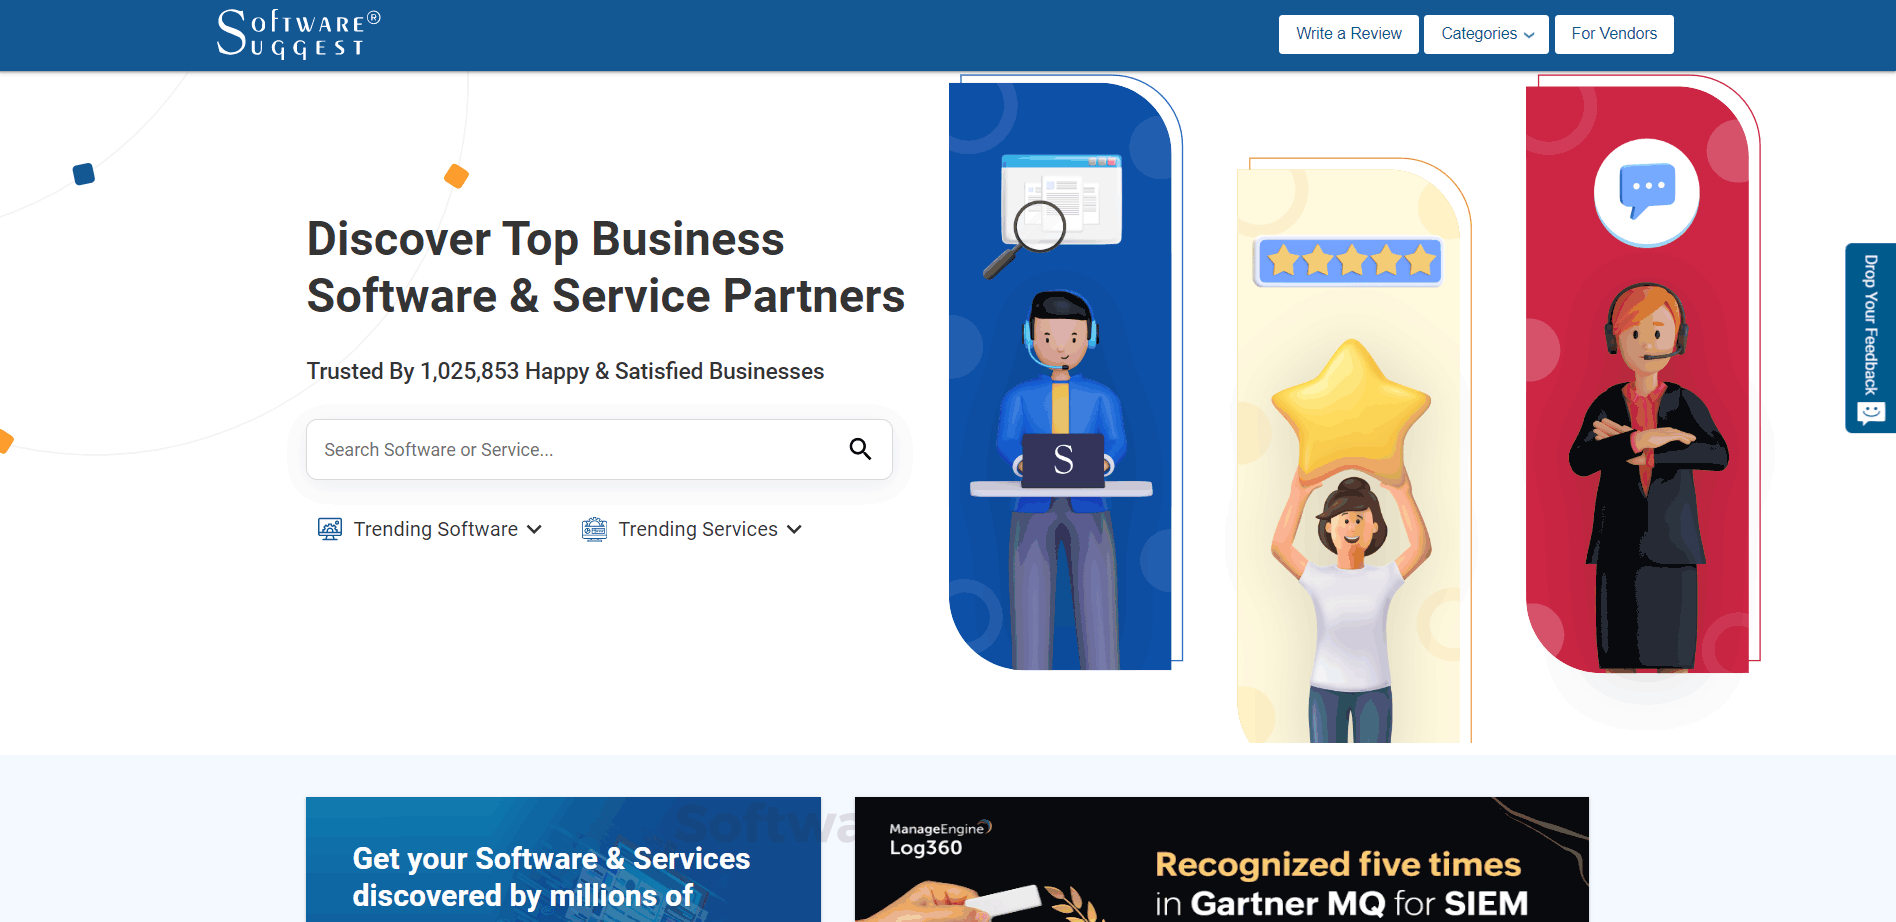
Task: Click the smiley icon on feedback tab
Action: click(1871, 412)
